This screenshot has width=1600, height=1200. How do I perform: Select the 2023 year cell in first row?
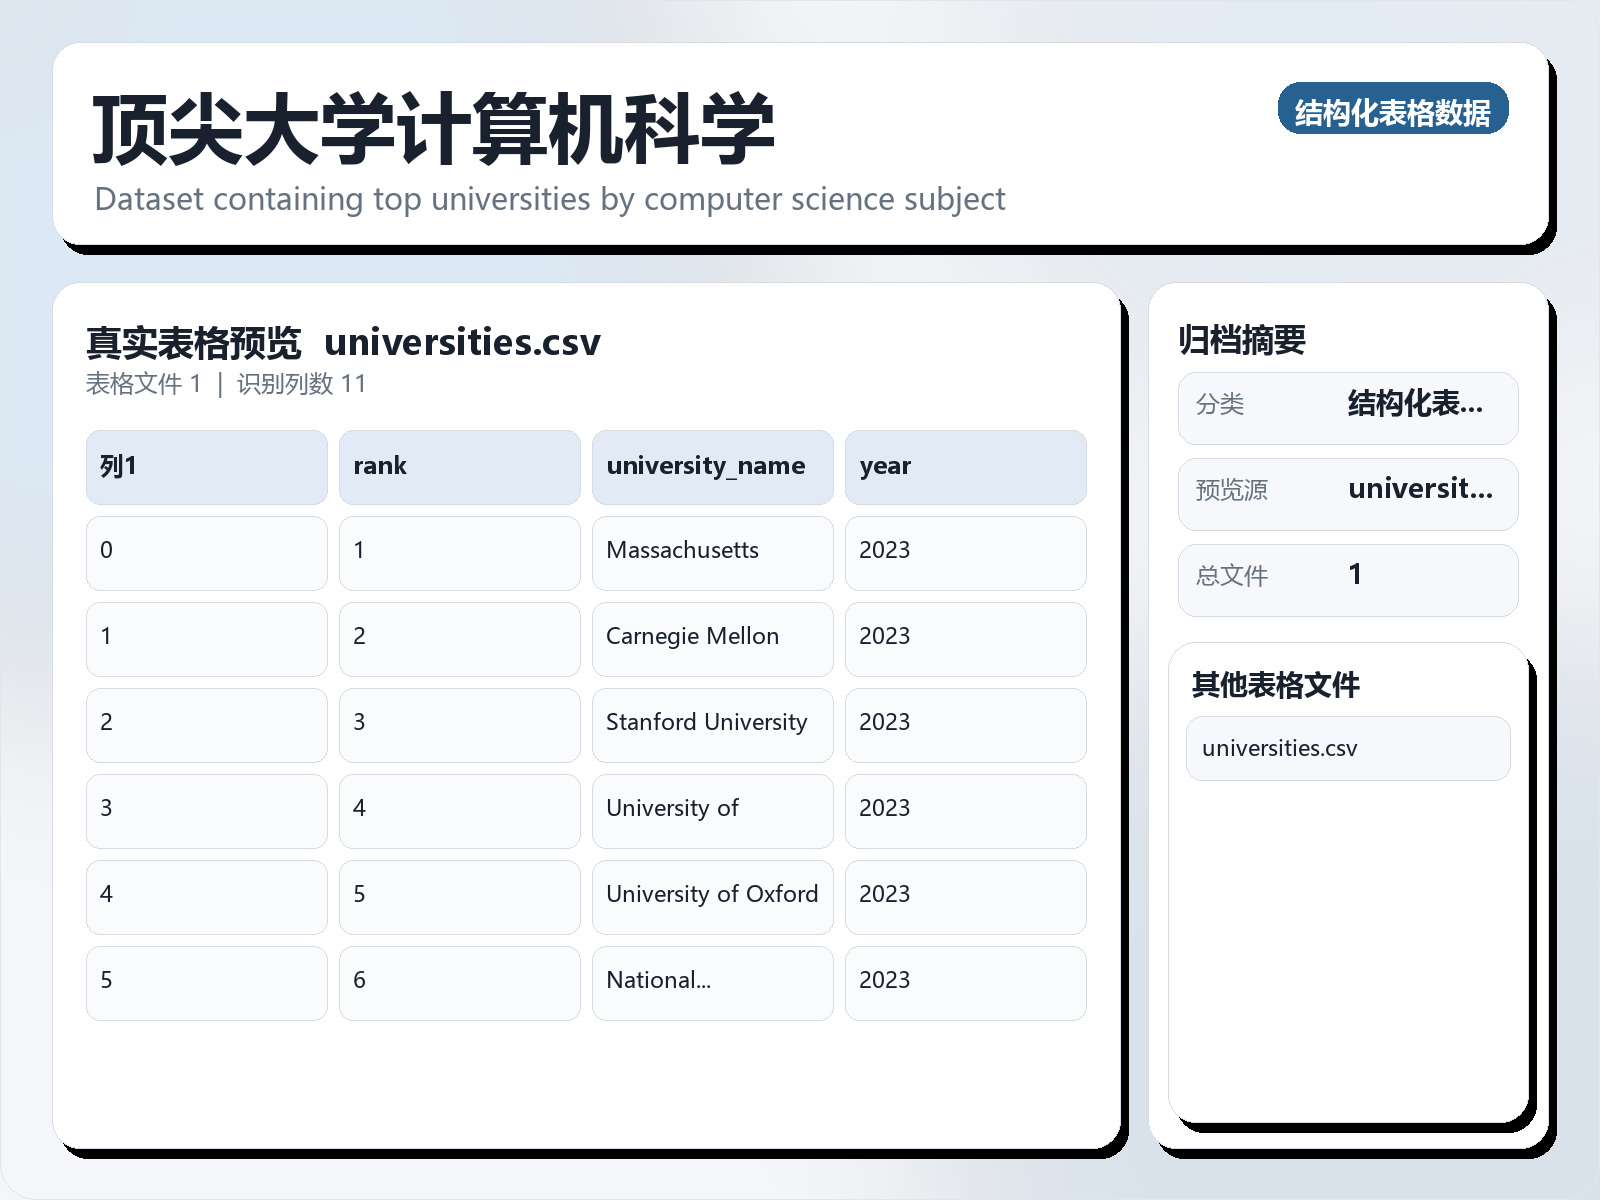(x=965, y=553)
